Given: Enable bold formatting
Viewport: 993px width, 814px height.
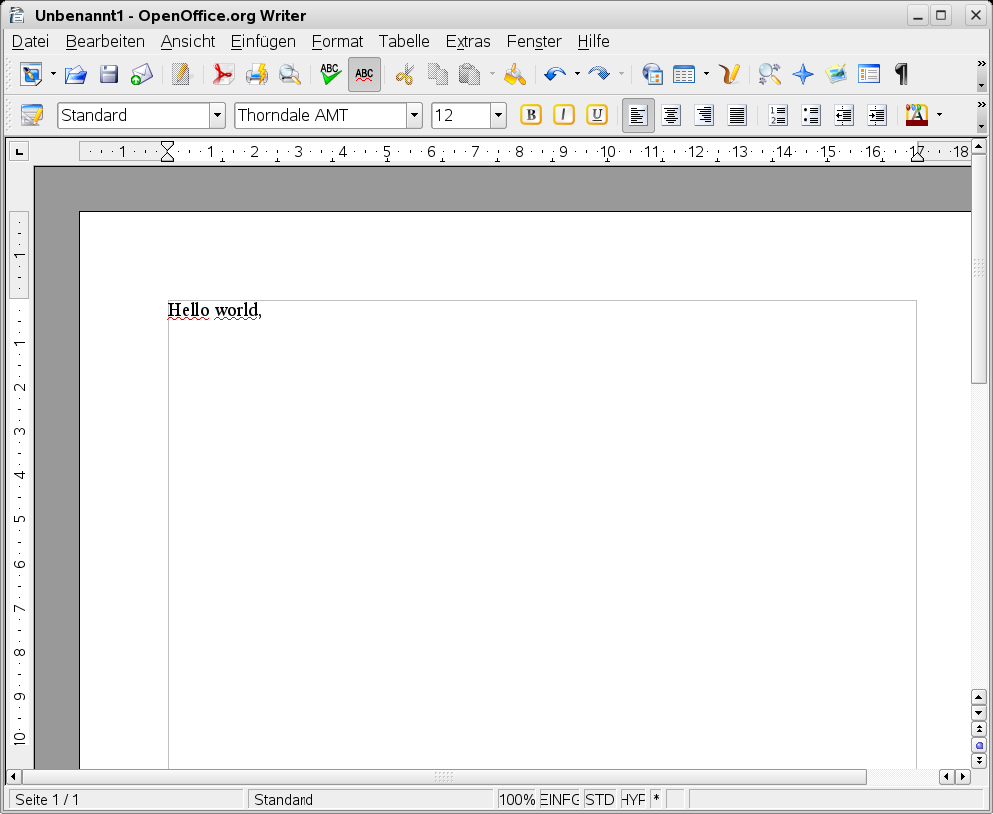Looking at the screenshot, I should pyautogui.click(x=530, y=115).
